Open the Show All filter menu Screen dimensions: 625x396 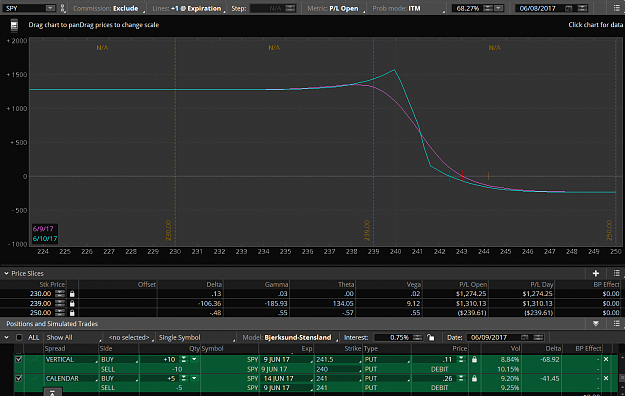pyautogui.click(x=72, y=337)
